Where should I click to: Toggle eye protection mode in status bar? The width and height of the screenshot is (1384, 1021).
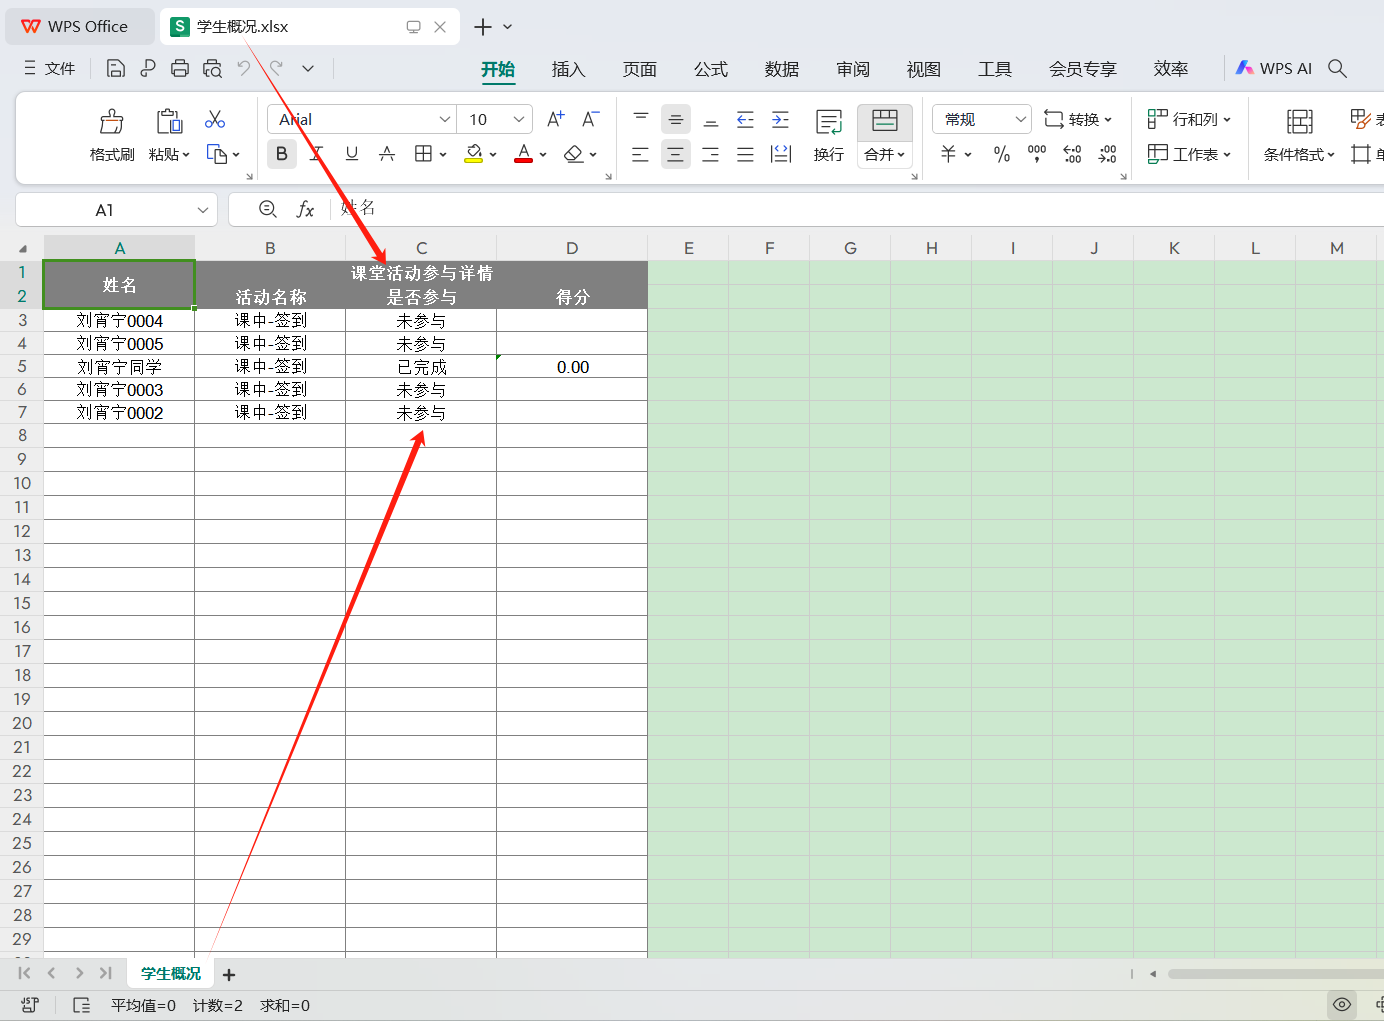click(x=1342, y=1004)
